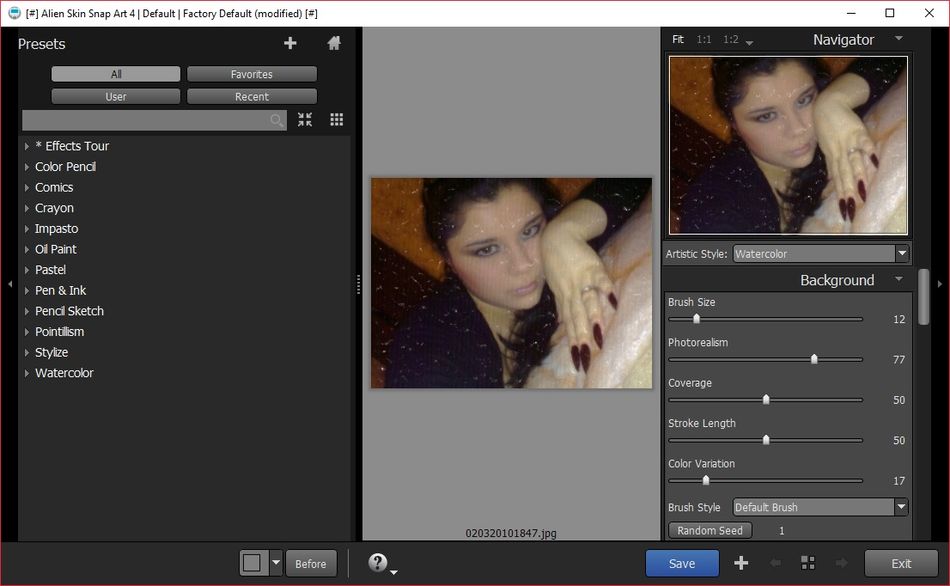Open the help question mark icon

coord(377,562)
